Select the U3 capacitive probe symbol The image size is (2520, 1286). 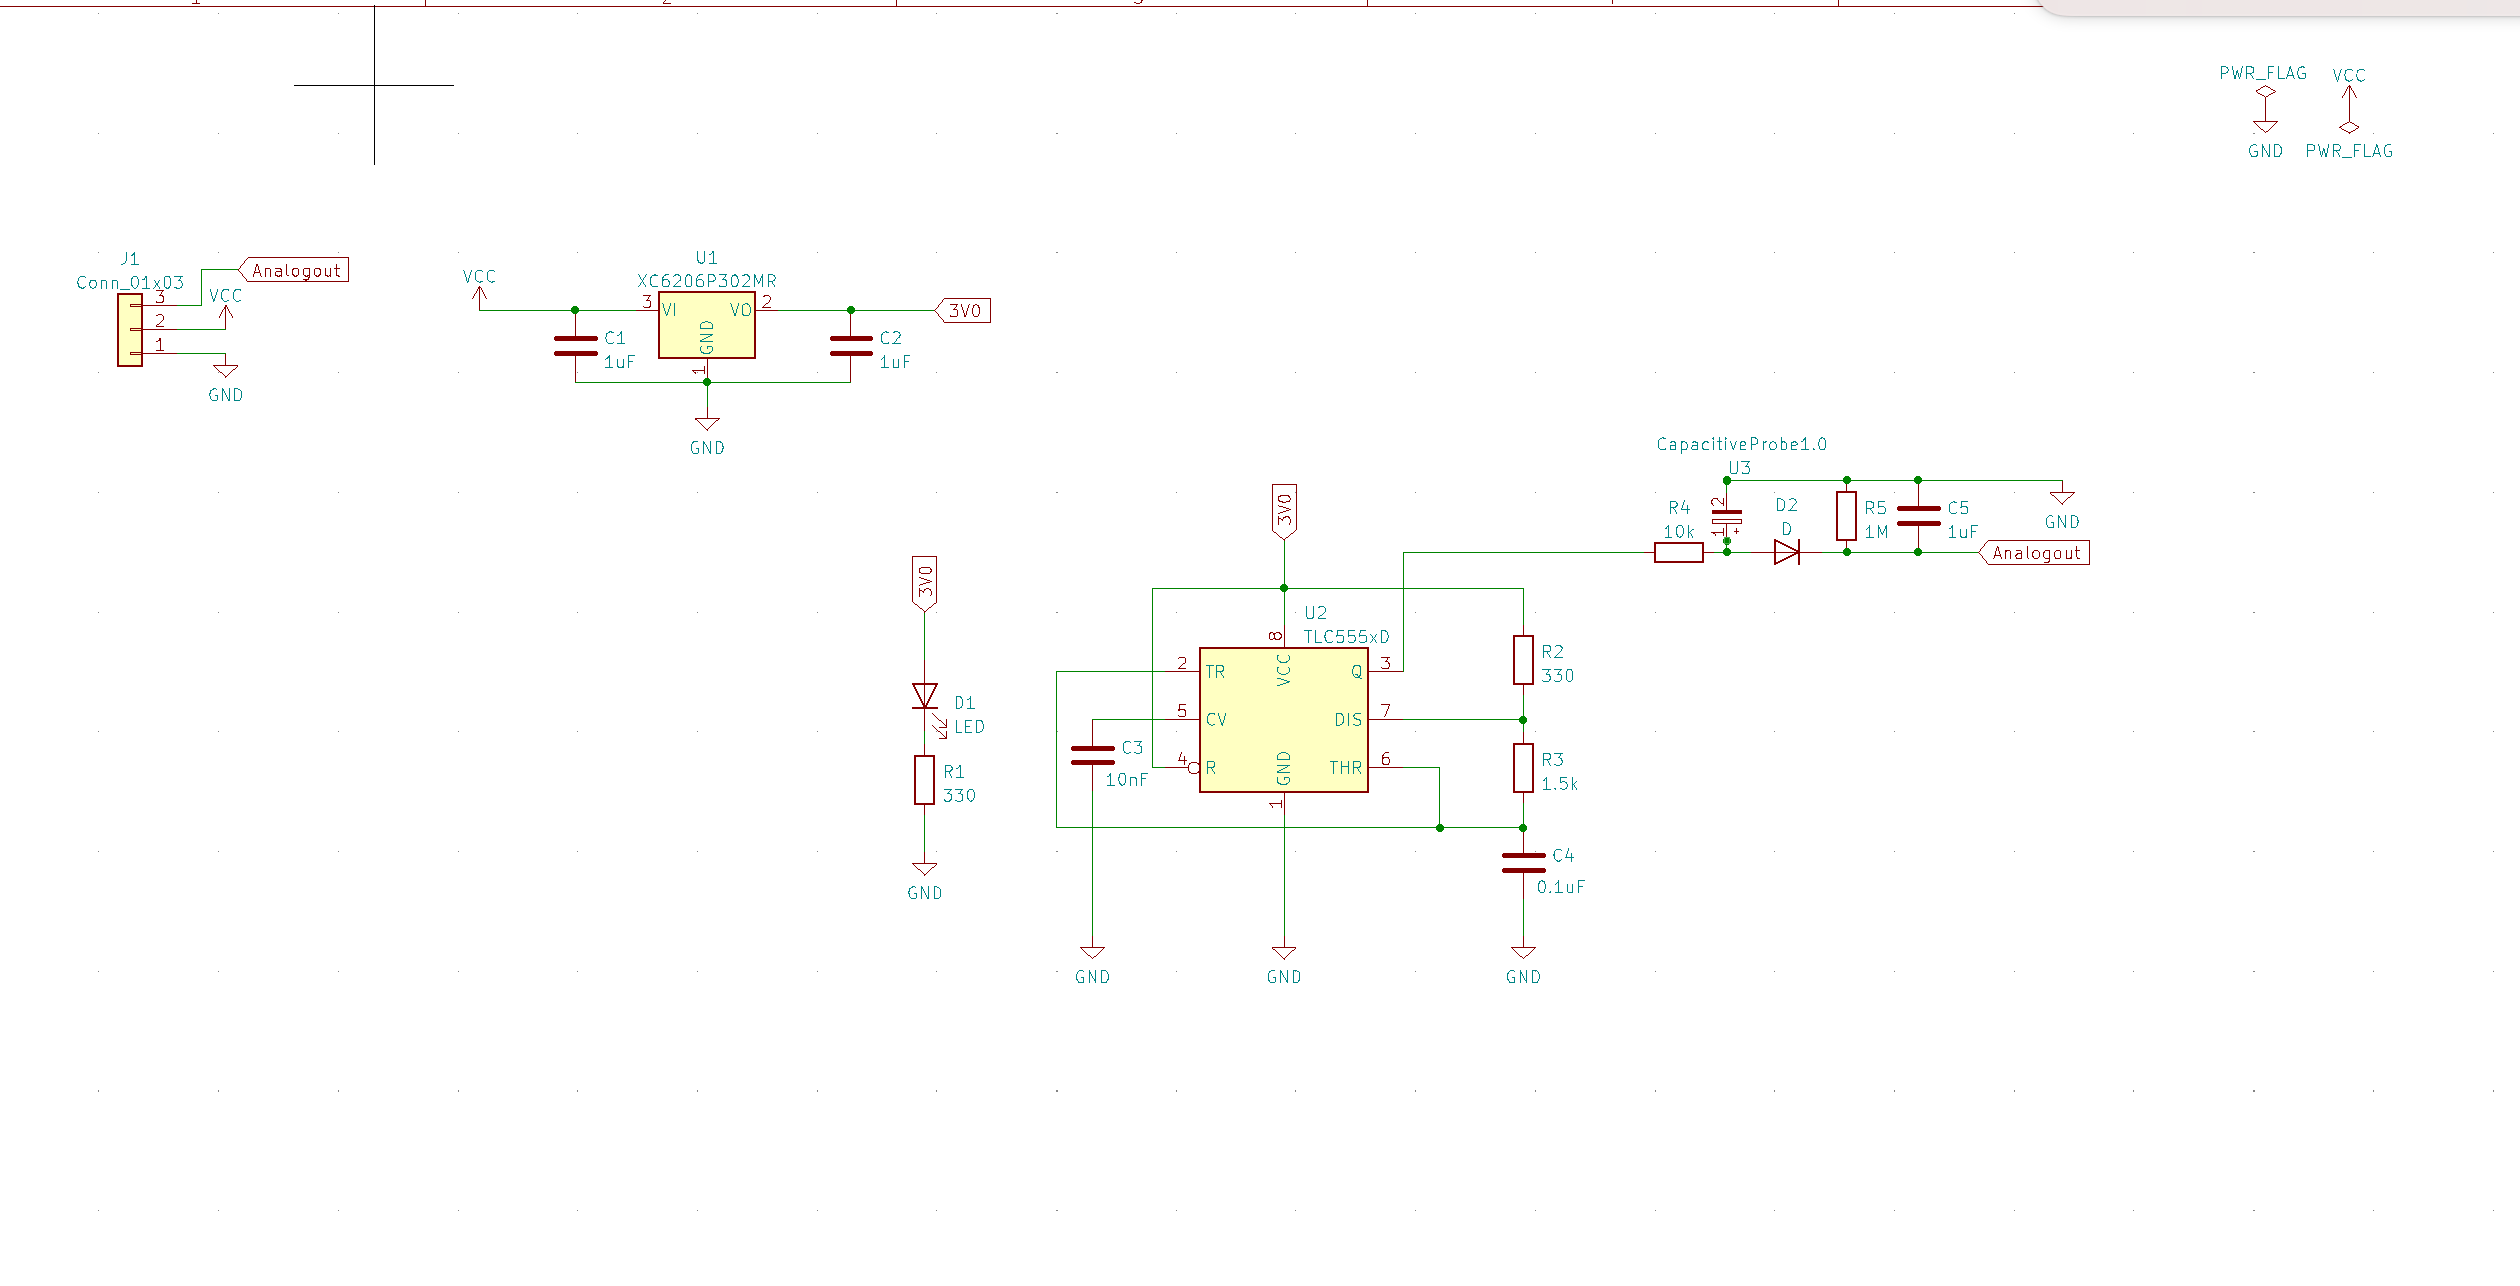[1727, 517]
